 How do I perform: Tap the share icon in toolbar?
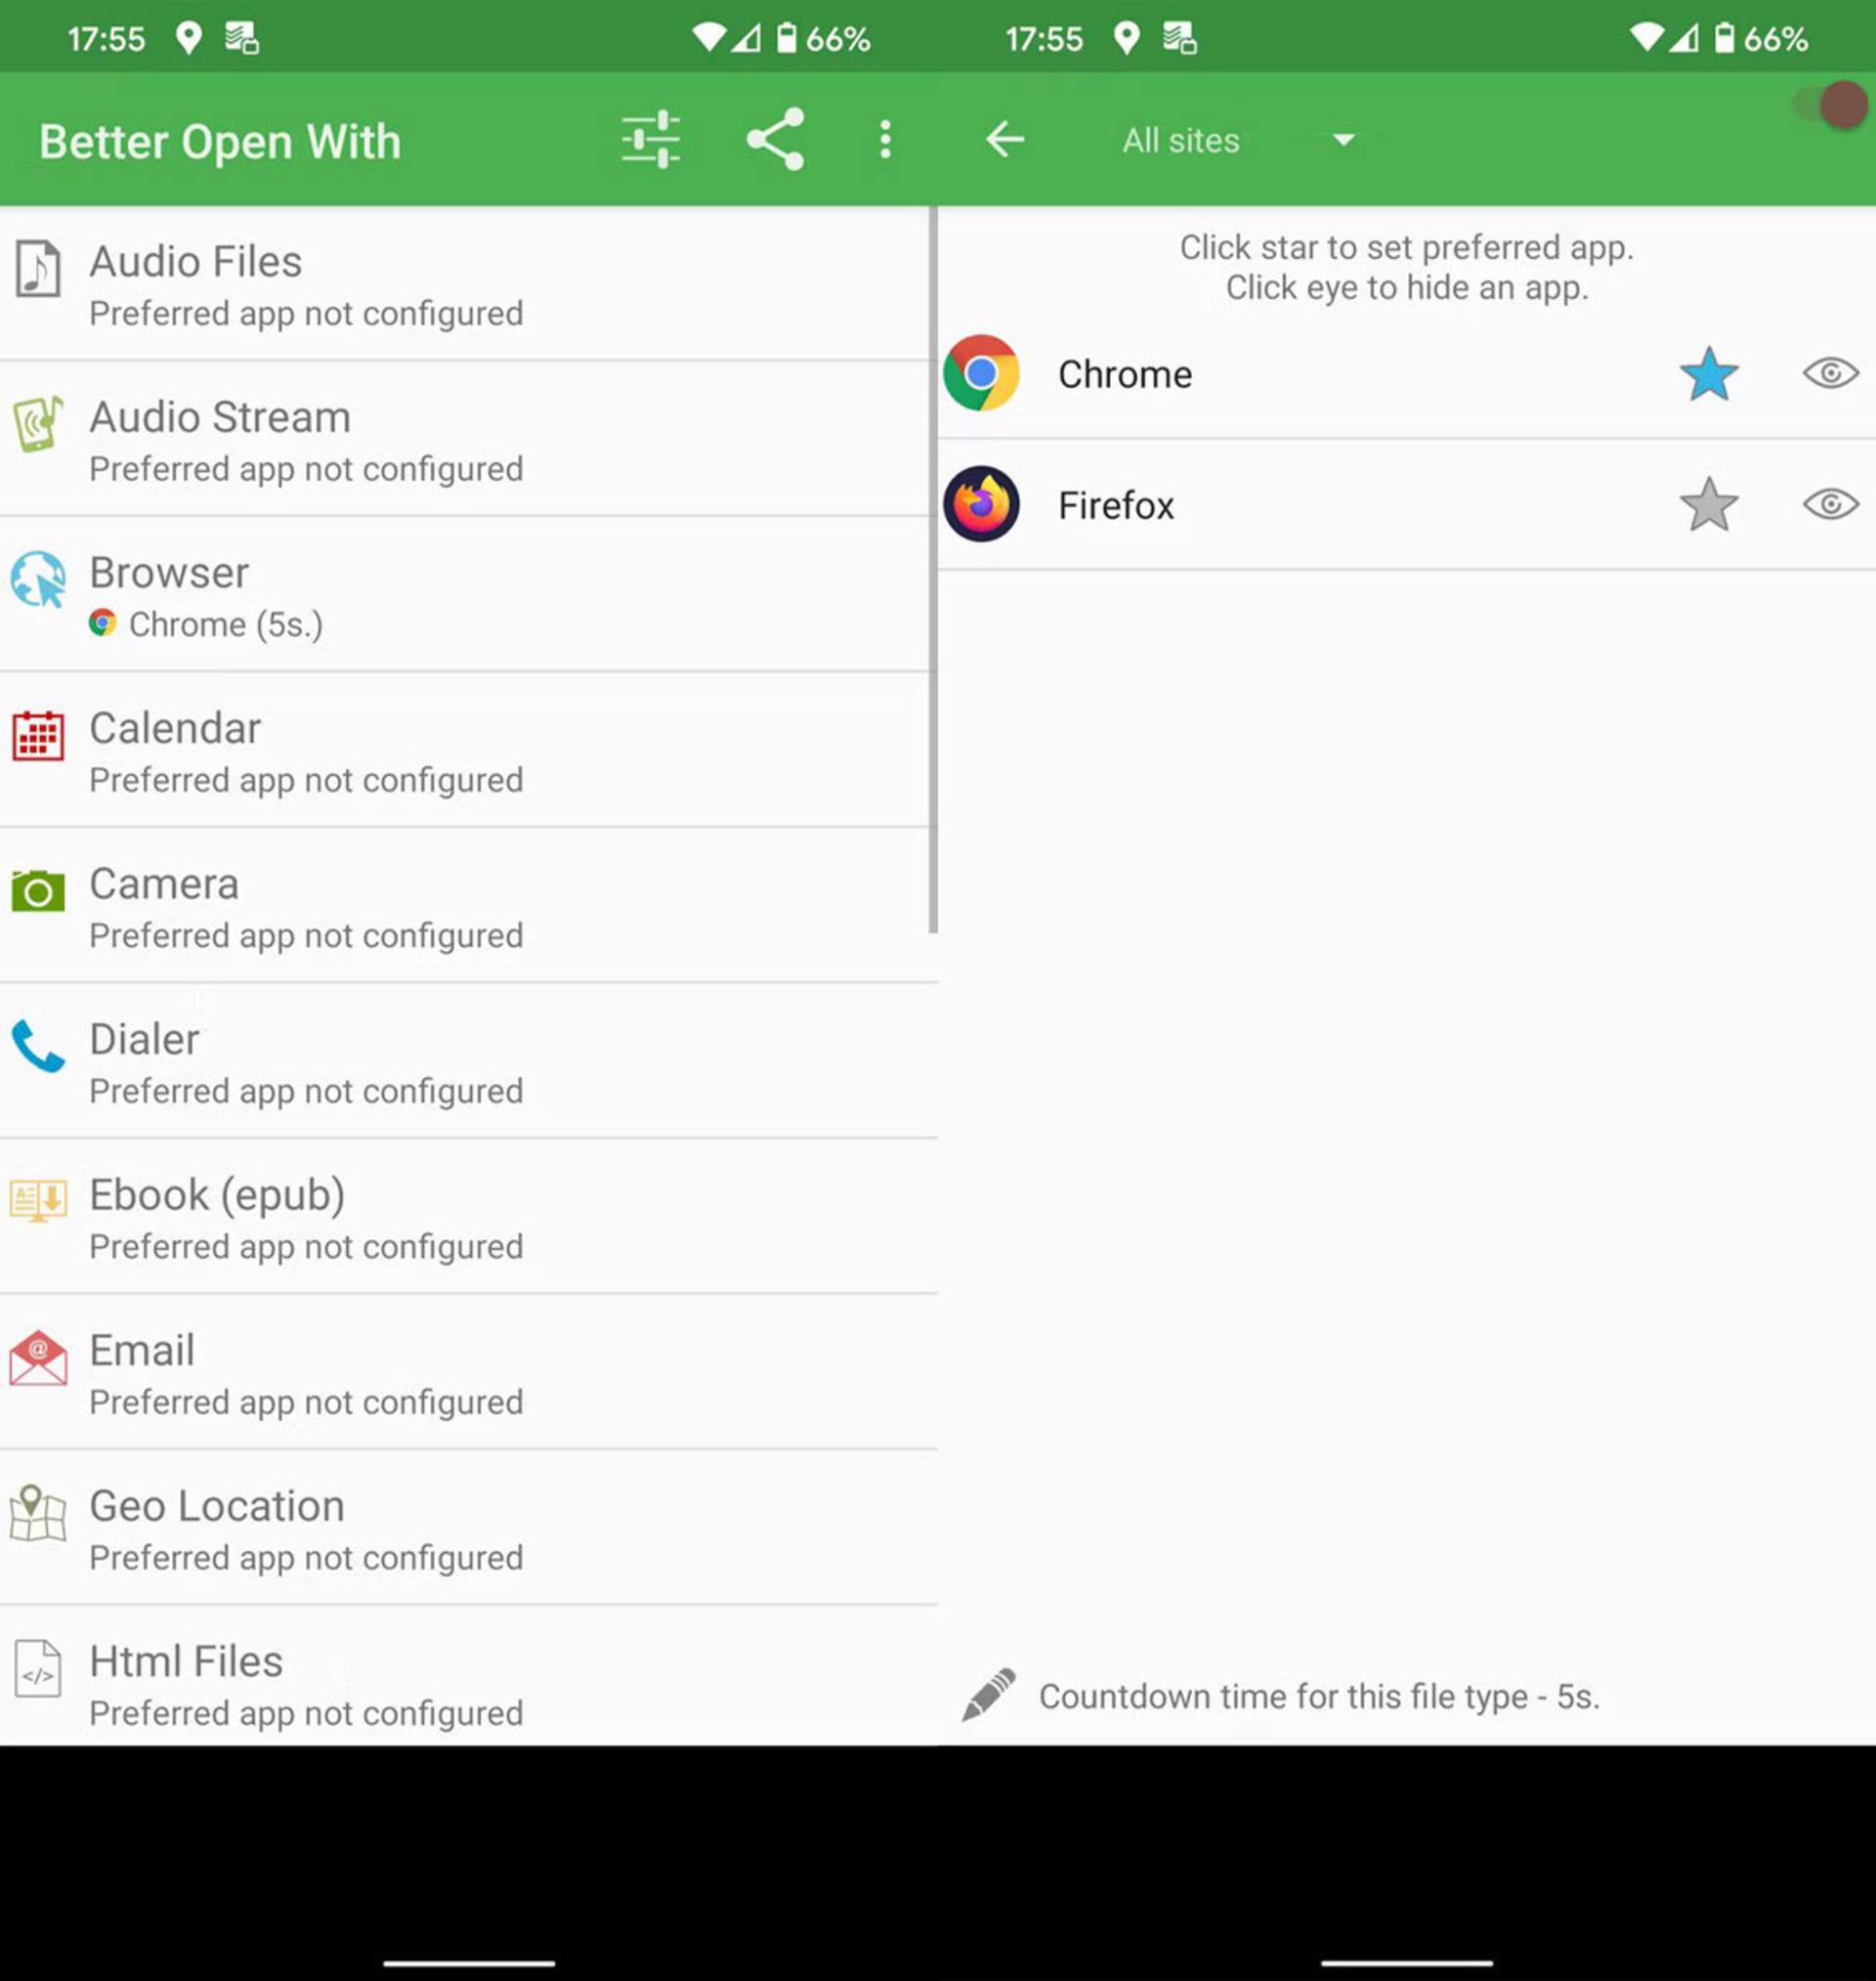[x=775, y=139]
